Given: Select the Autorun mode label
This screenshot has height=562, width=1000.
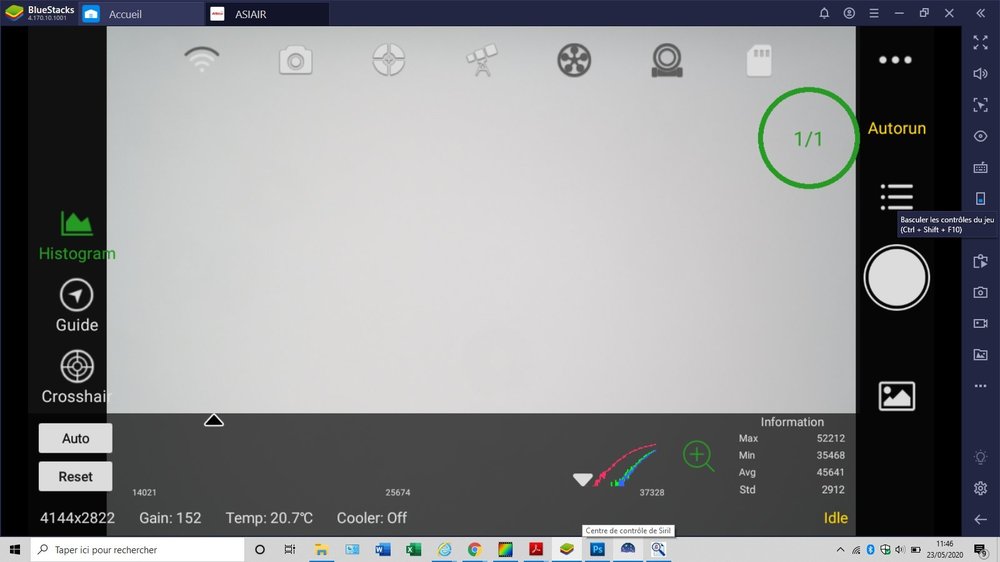Looking at the screenshot, I should [x=897, y=128].
